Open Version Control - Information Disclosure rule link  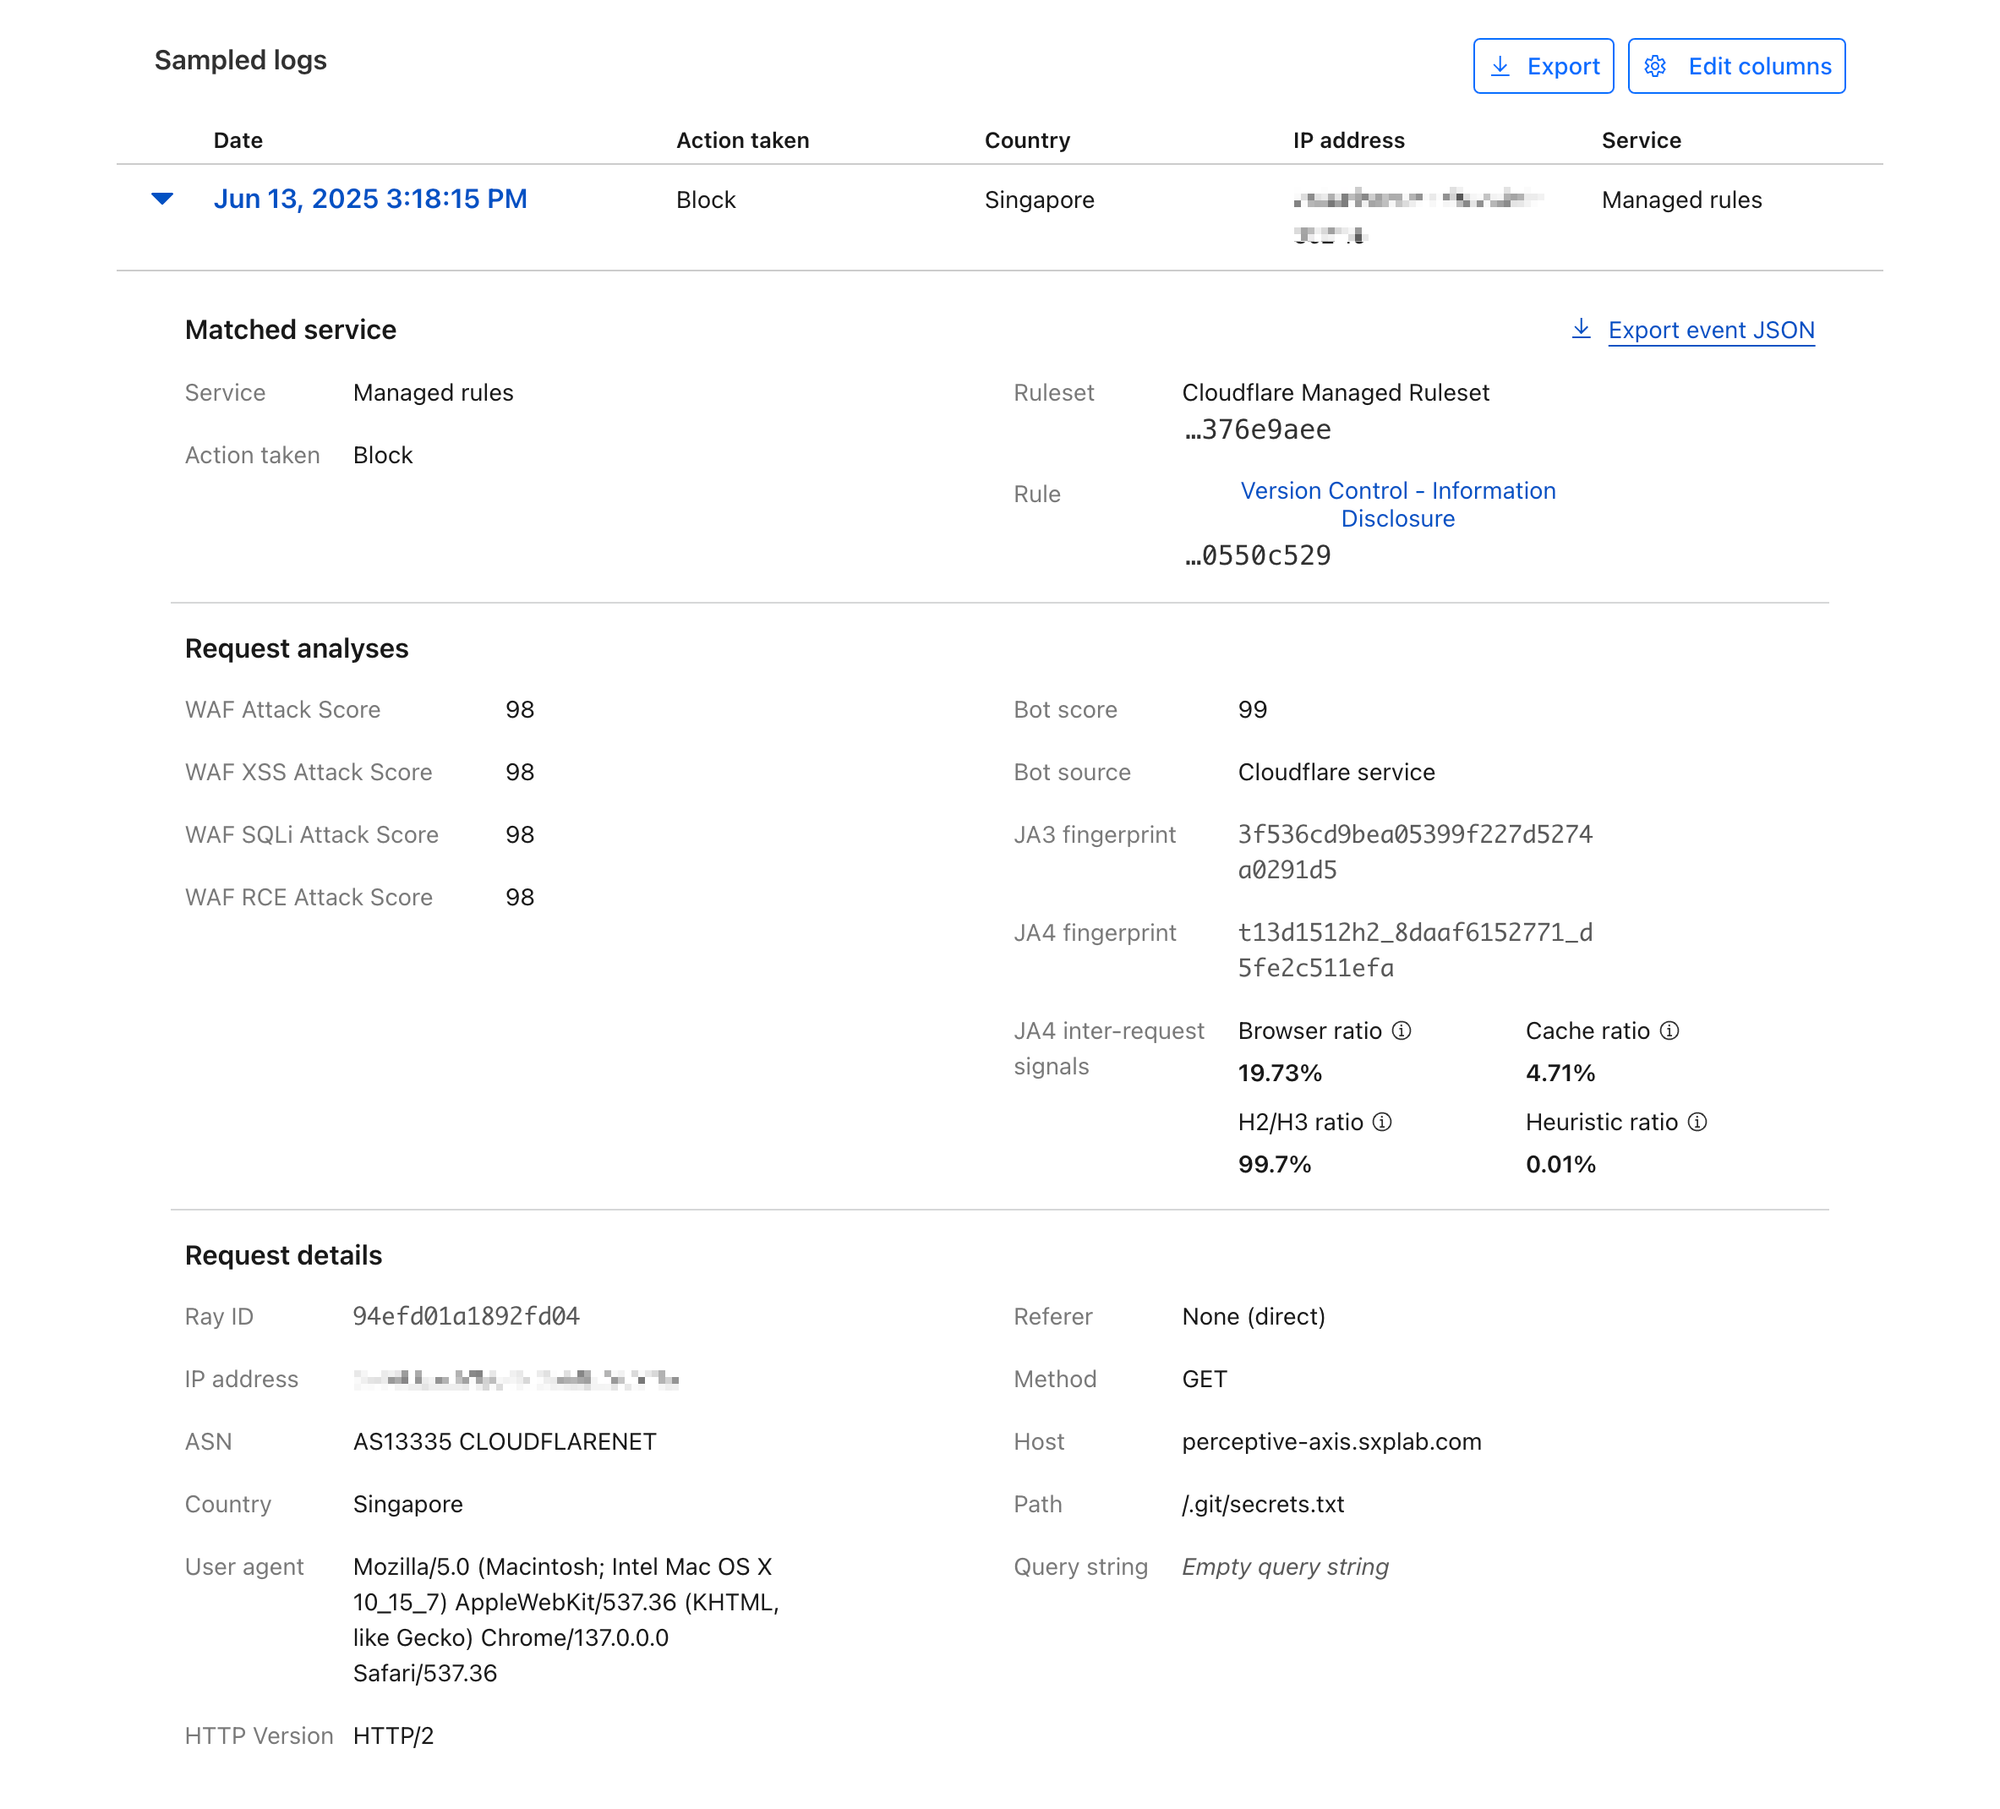(1398, 505)
